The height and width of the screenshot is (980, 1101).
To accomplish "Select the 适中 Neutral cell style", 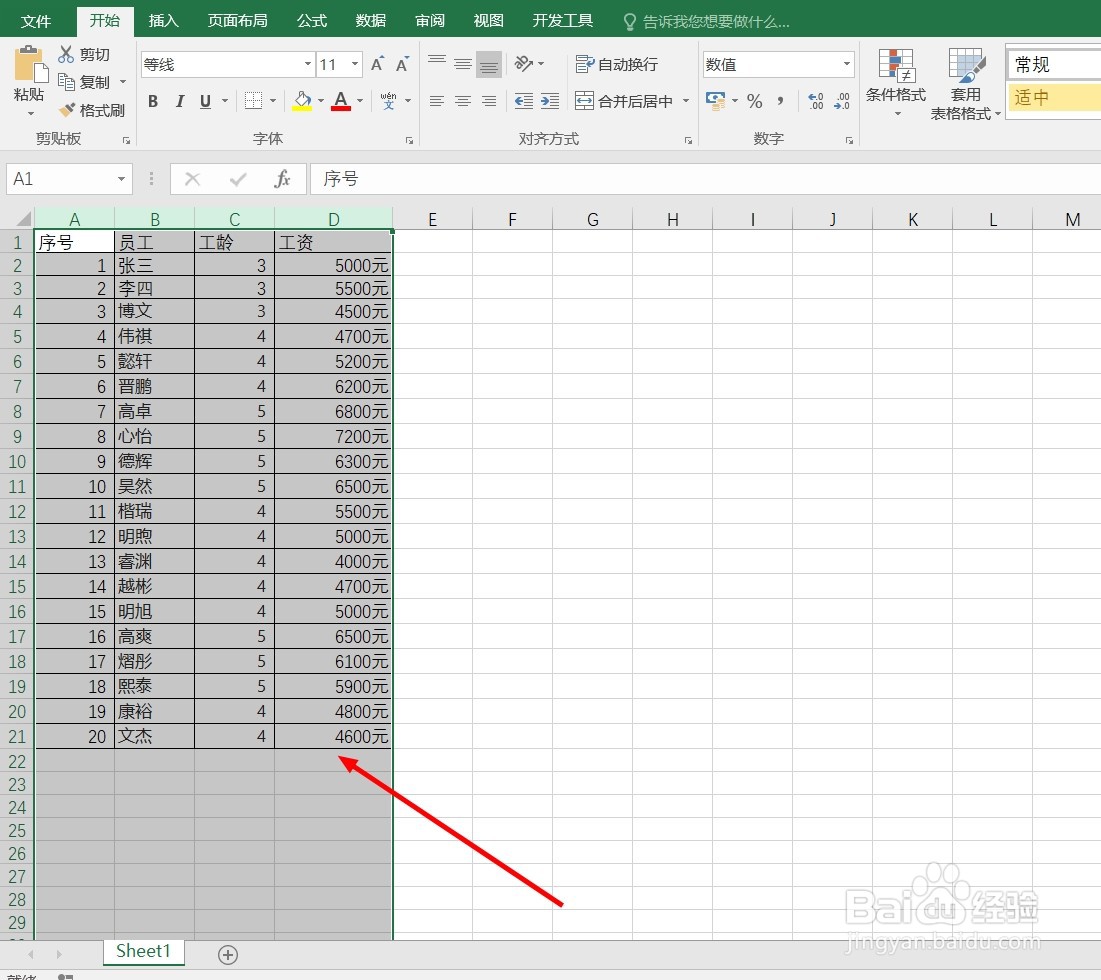I will click(1054, 97).
